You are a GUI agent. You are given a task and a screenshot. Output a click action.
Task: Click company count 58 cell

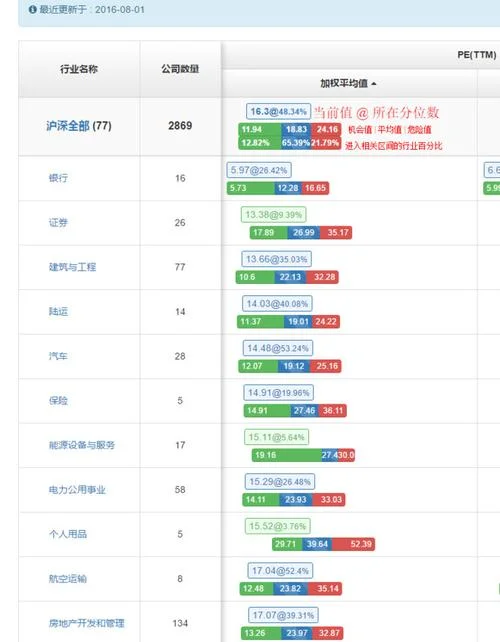click(180, 490)
